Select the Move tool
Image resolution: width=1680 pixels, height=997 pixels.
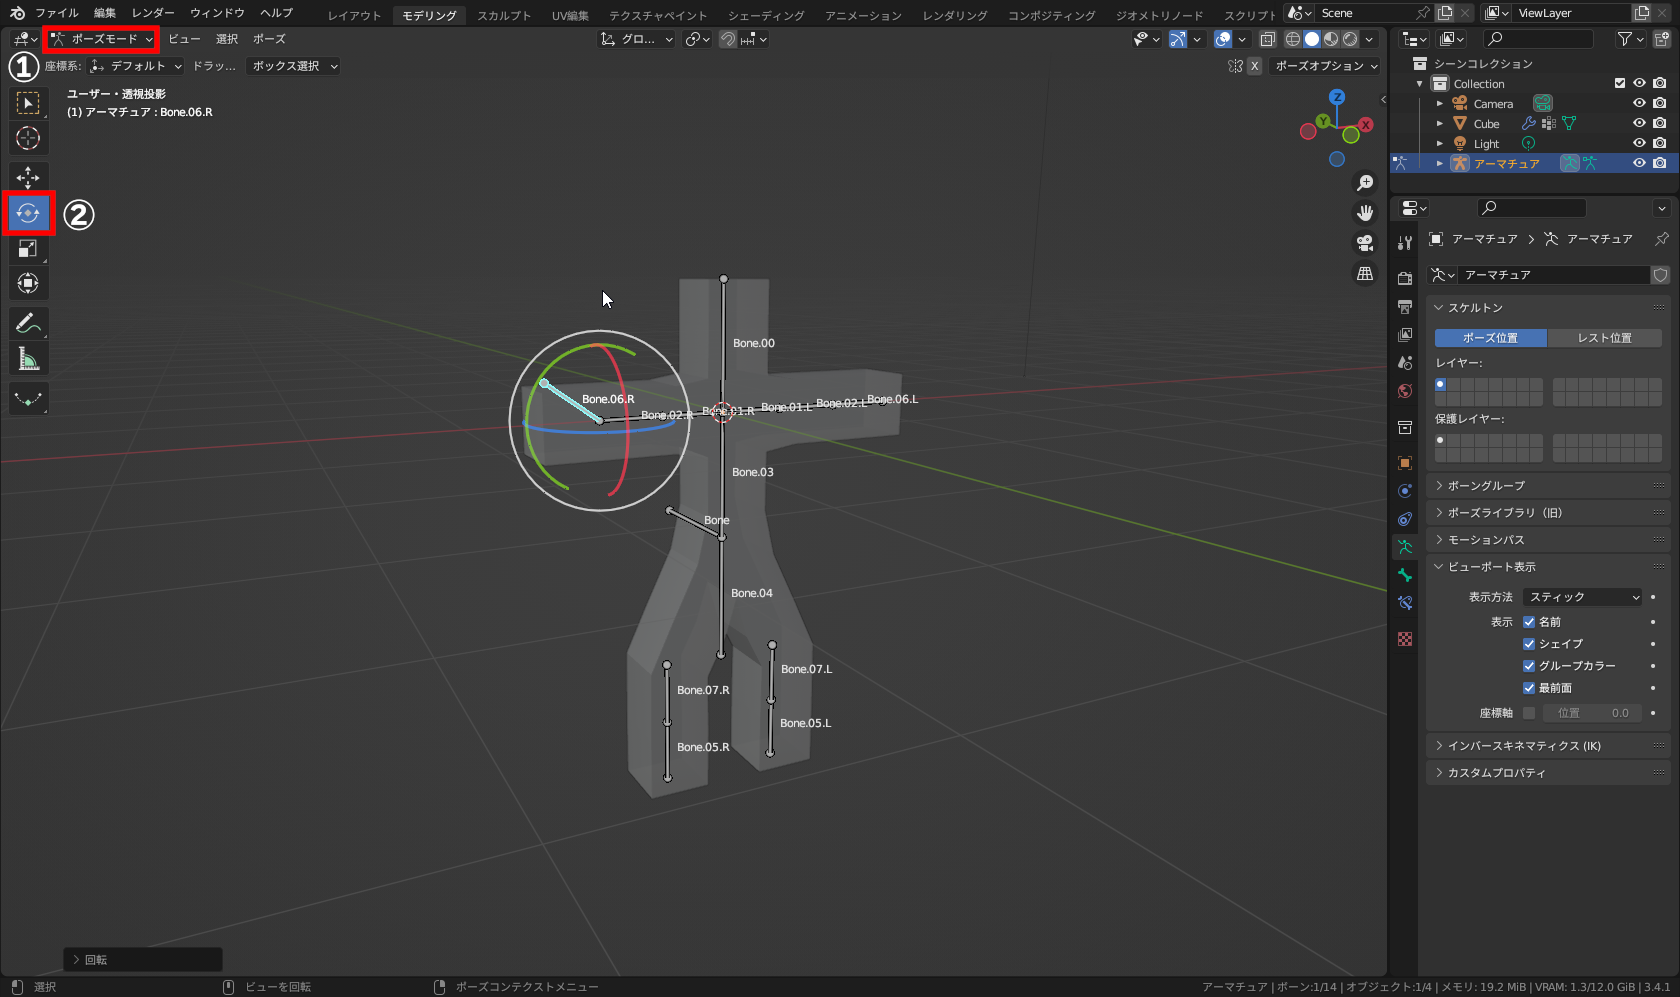coord(28,178)
